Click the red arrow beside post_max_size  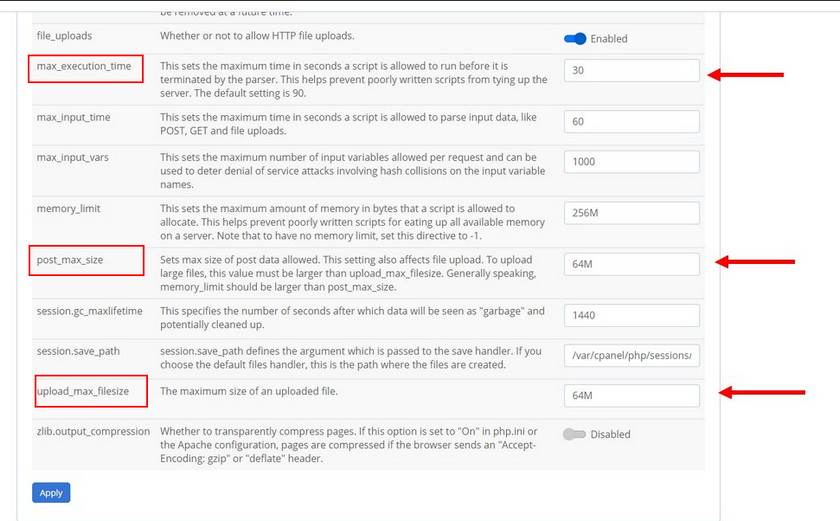coord(755,262)
